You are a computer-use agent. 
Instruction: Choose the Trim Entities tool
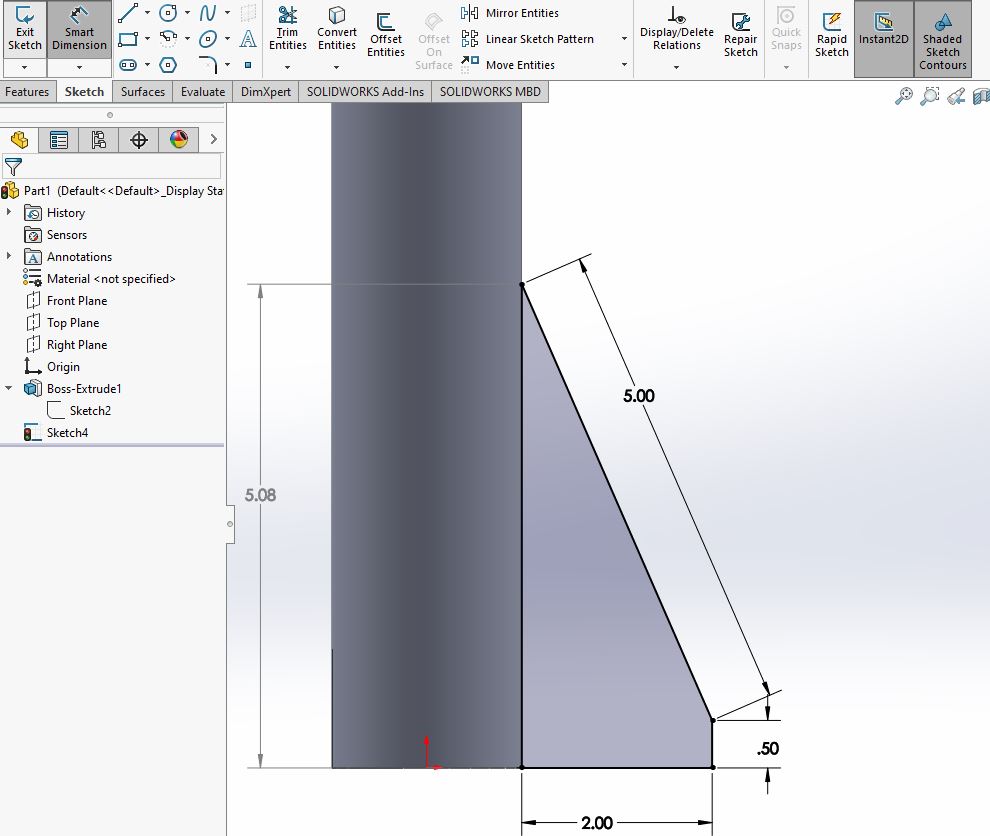[287, 29]
